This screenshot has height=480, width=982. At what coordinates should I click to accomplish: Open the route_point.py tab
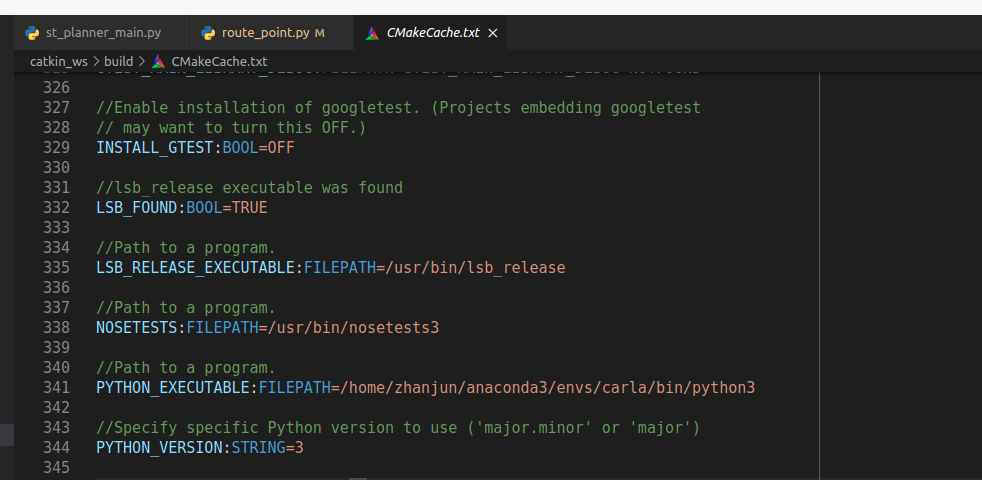(x=265, y=32)
